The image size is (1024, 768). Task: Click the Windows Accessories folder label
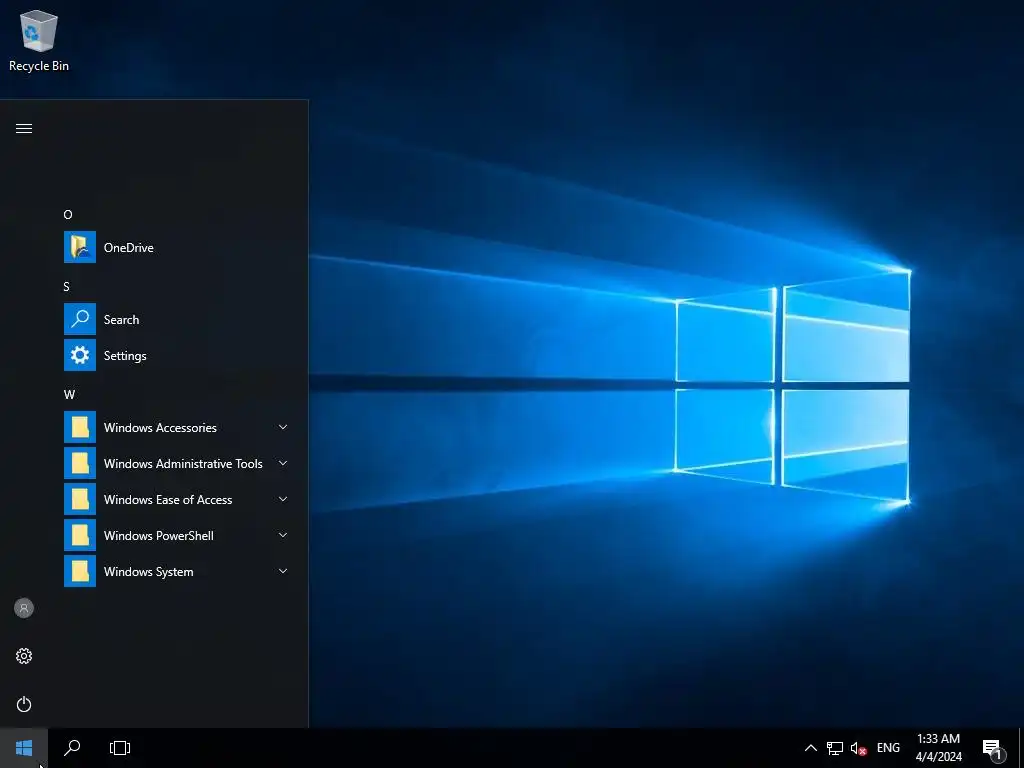(160, 428)
